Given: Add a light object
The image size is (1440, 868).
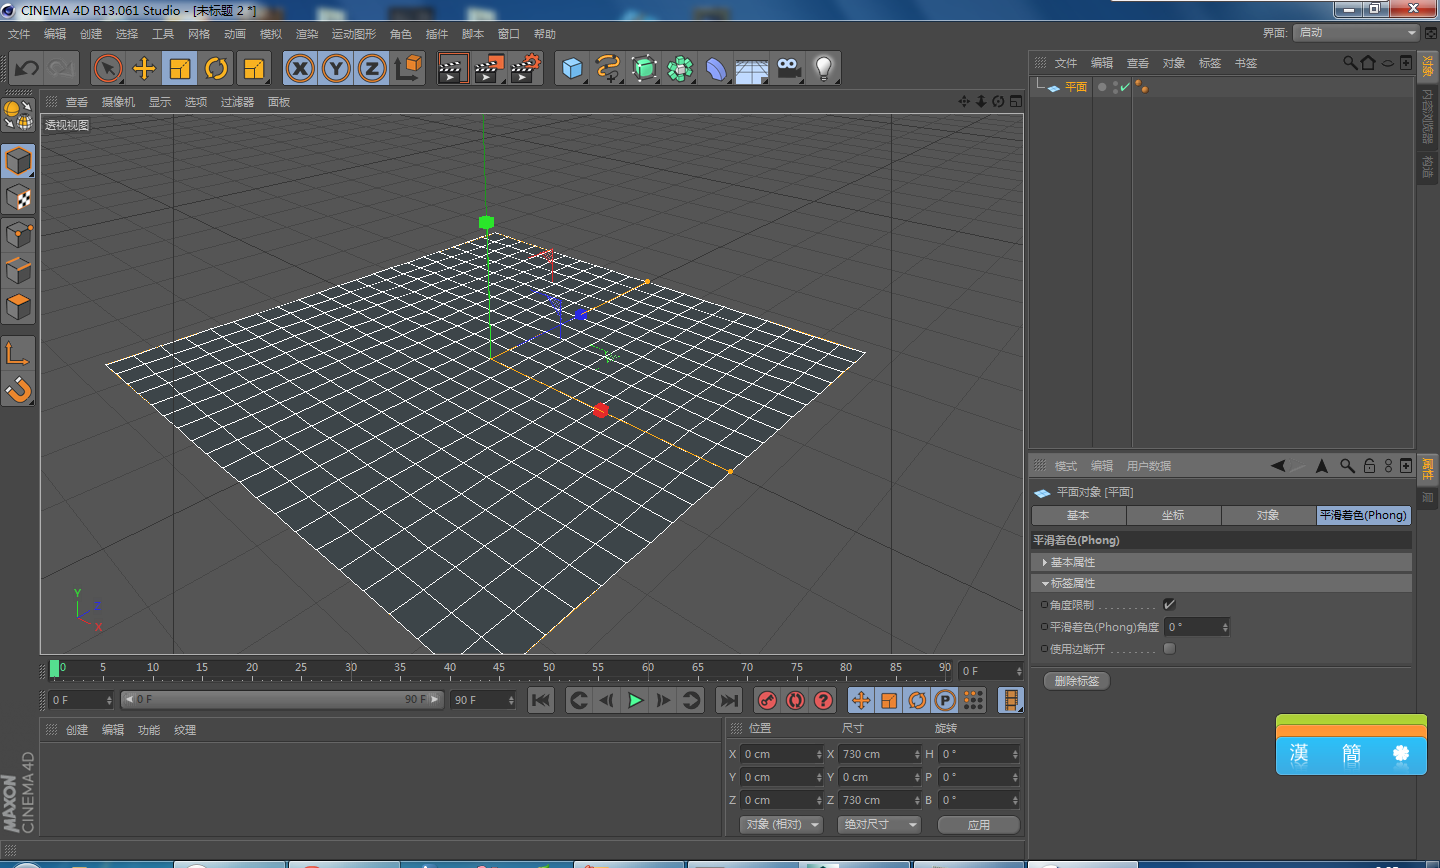Looking at the screenshot, I should (x=824, y=68).
